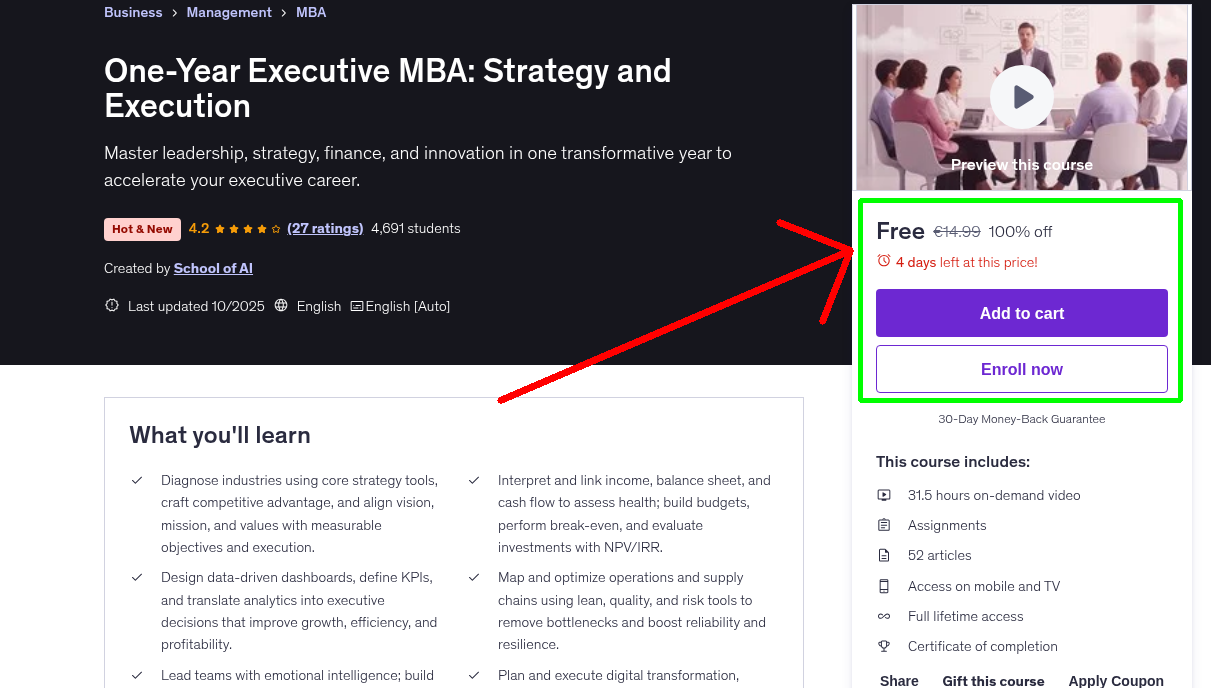Click the alarm clock icon beside the countdown

(x=883, y=260)
